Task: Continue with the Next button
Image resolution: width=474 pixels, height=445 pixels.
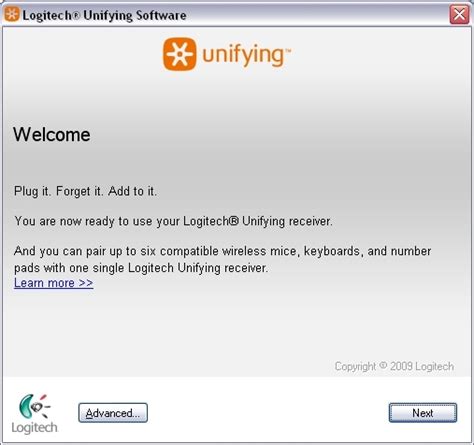Action: (x=423, y=413)
